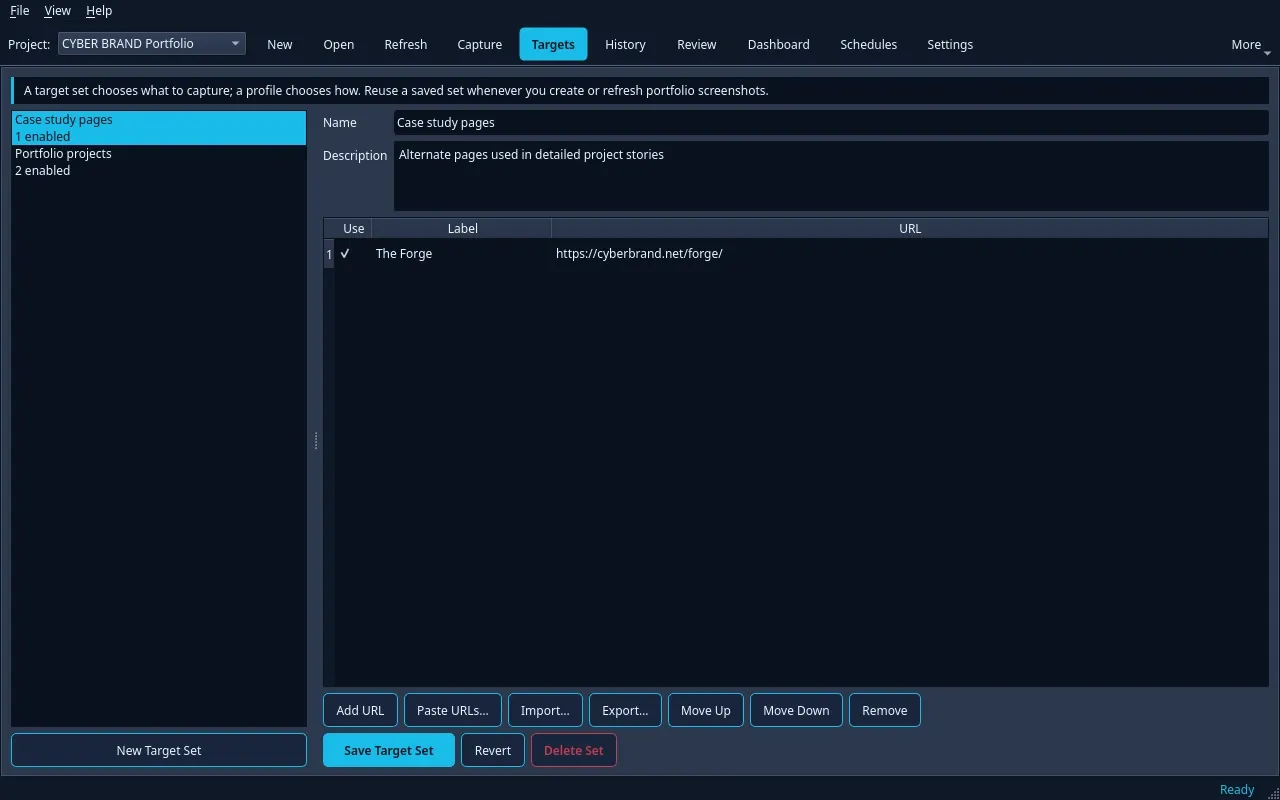
Task: Click Paste URLs... button
Action: coord(453,710)
